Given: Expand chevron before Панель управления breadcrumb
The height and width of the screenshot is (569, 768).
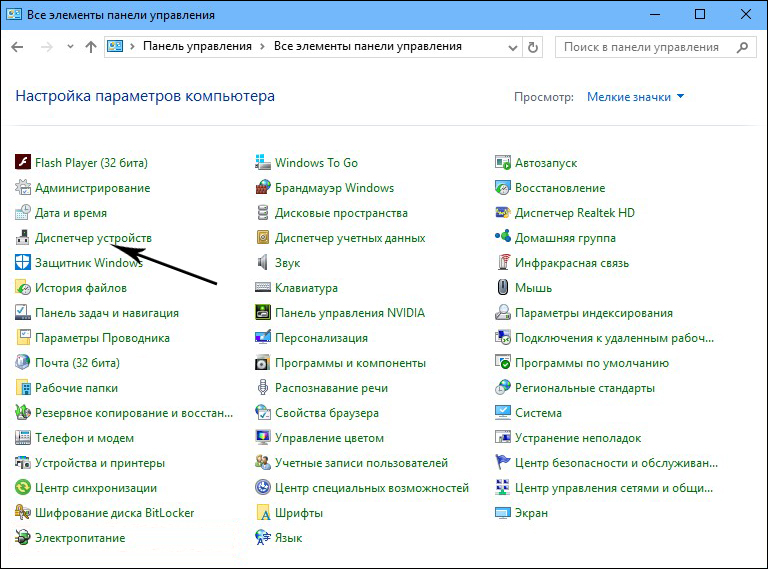Looking at the screenshot, I should tap(132, 47).
